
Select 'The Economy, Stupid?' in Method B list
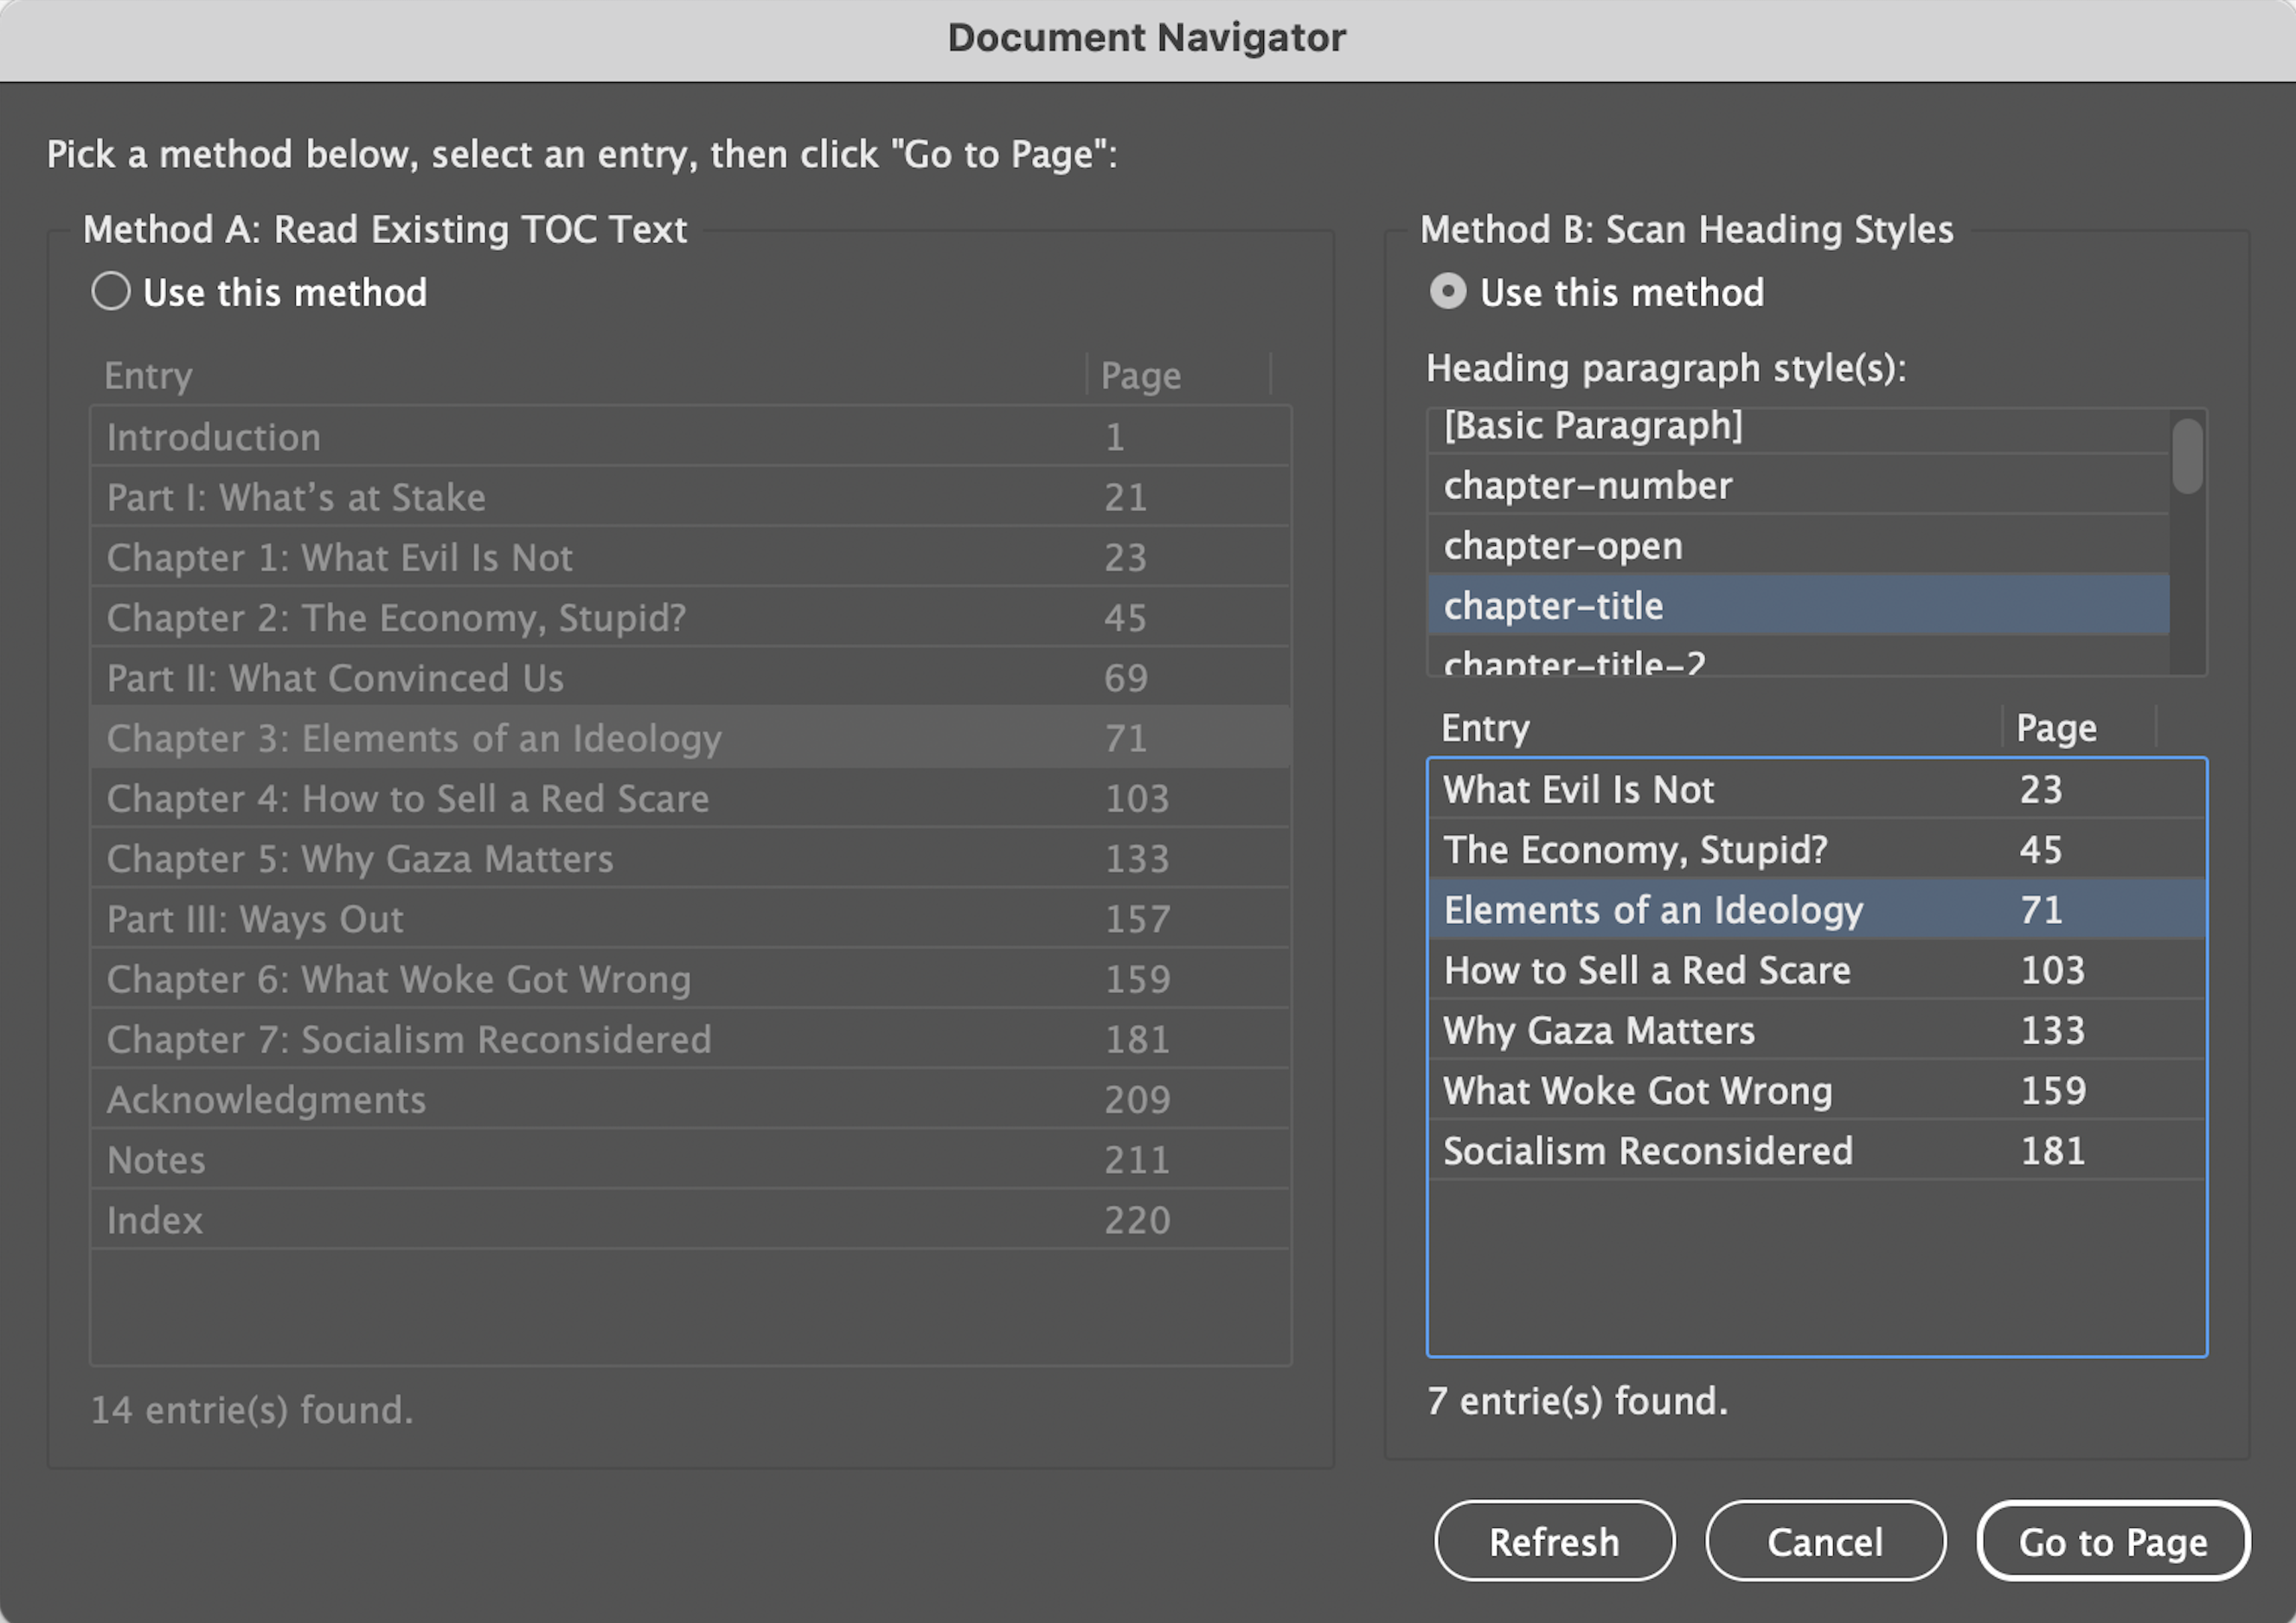(1816, 849)
